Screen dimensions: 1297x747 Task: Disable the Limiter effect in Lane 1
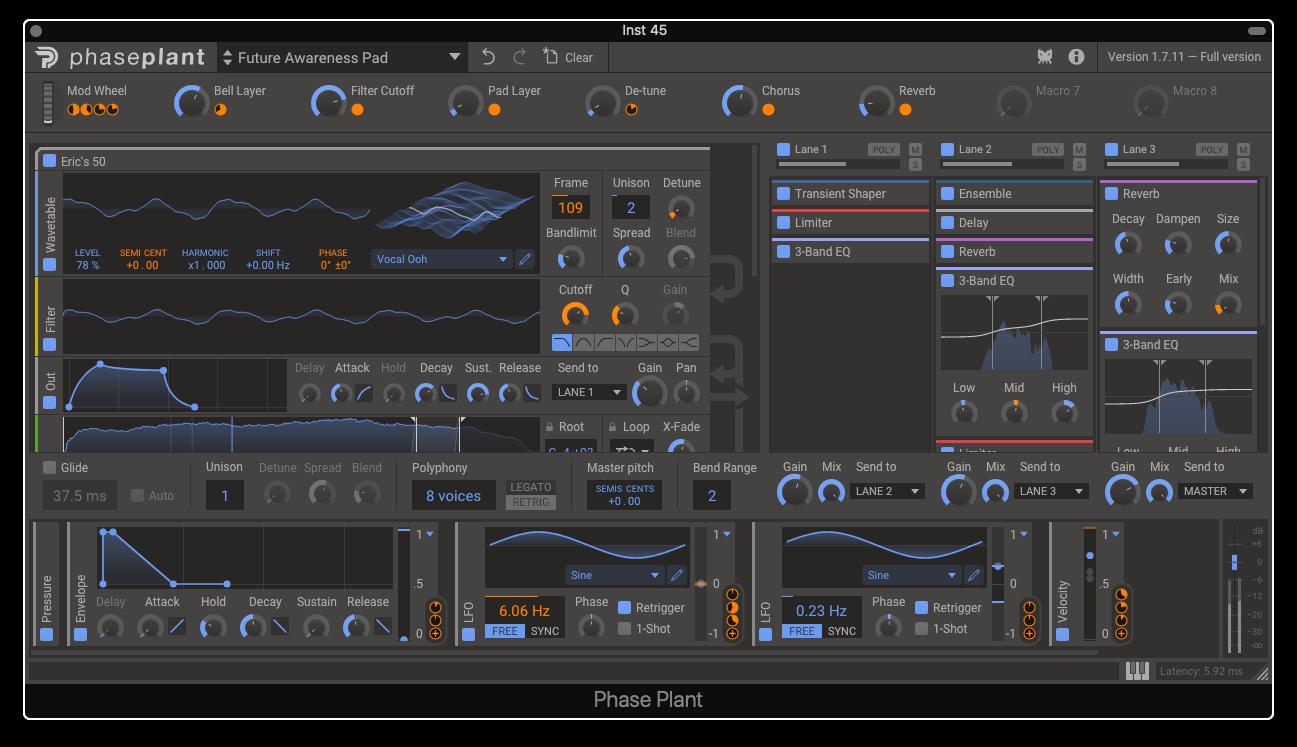[x=783, y=223]
